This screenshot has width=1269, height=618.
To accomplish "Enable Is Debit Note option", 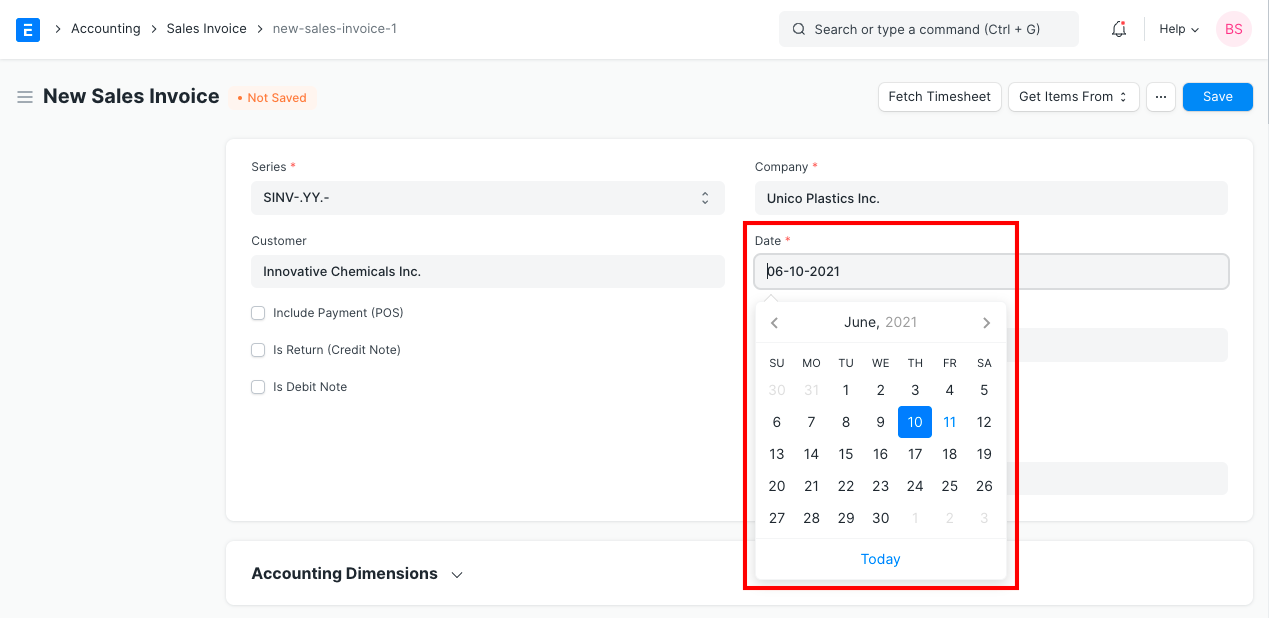I will [x=257, y=387].
